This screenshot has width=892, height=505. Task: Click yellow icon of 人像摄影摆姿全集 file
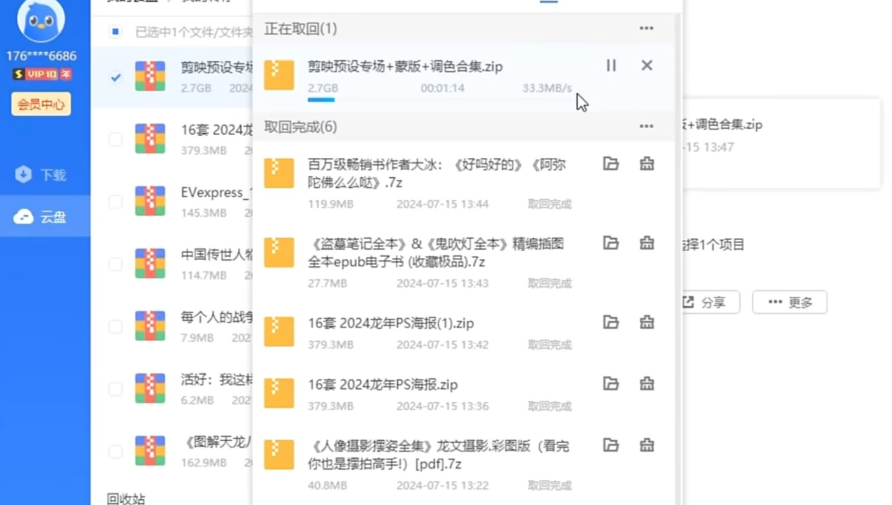[x=279, y=454]
